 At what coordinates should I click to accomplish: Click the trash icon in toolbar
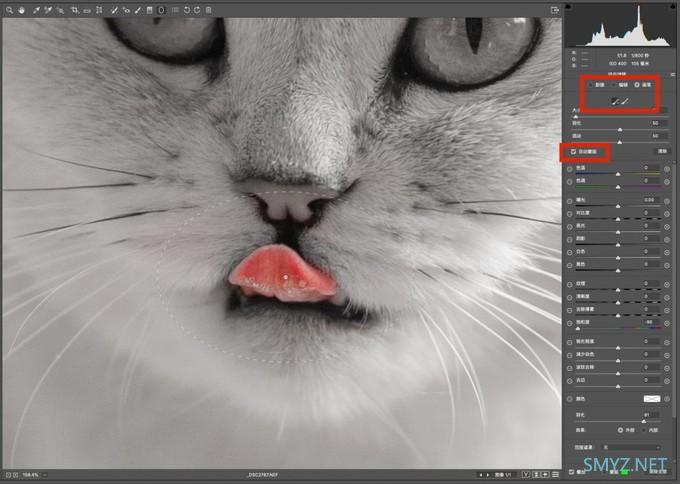tap(209, 10)
